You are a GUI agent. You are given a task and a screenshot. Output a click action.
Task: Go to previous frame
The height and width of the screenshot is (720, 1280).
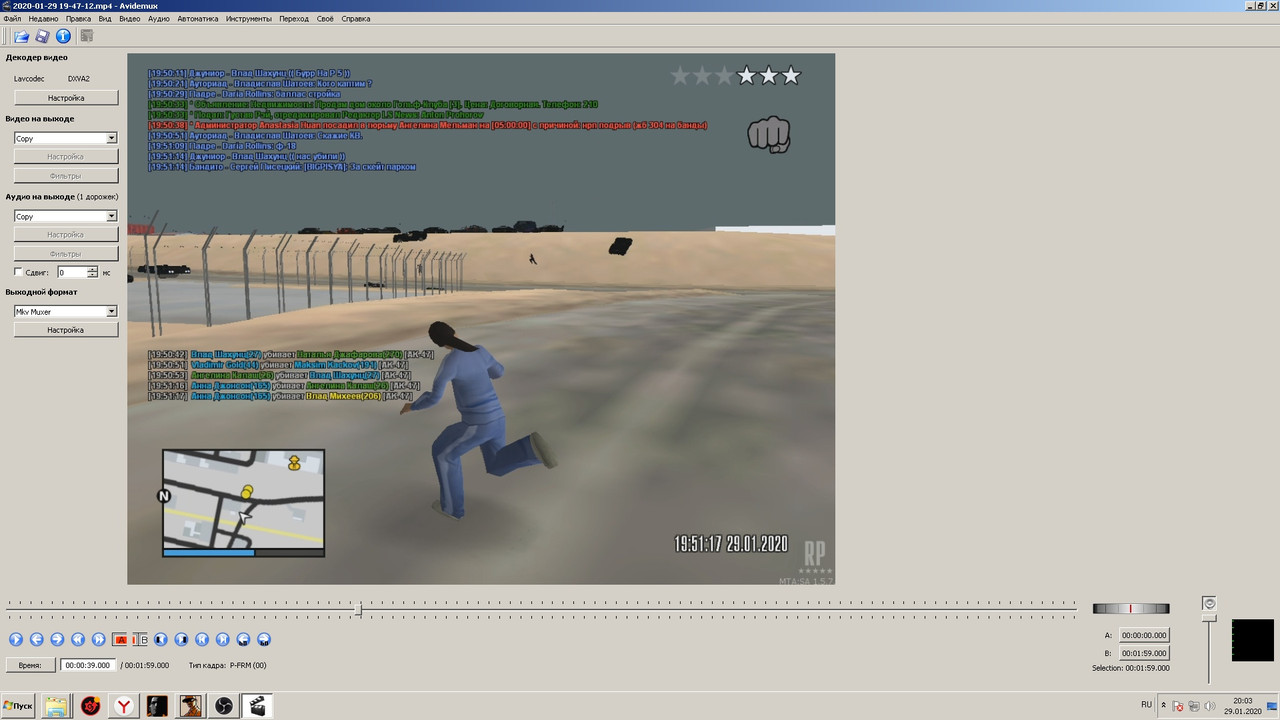[x=36, y=639]
